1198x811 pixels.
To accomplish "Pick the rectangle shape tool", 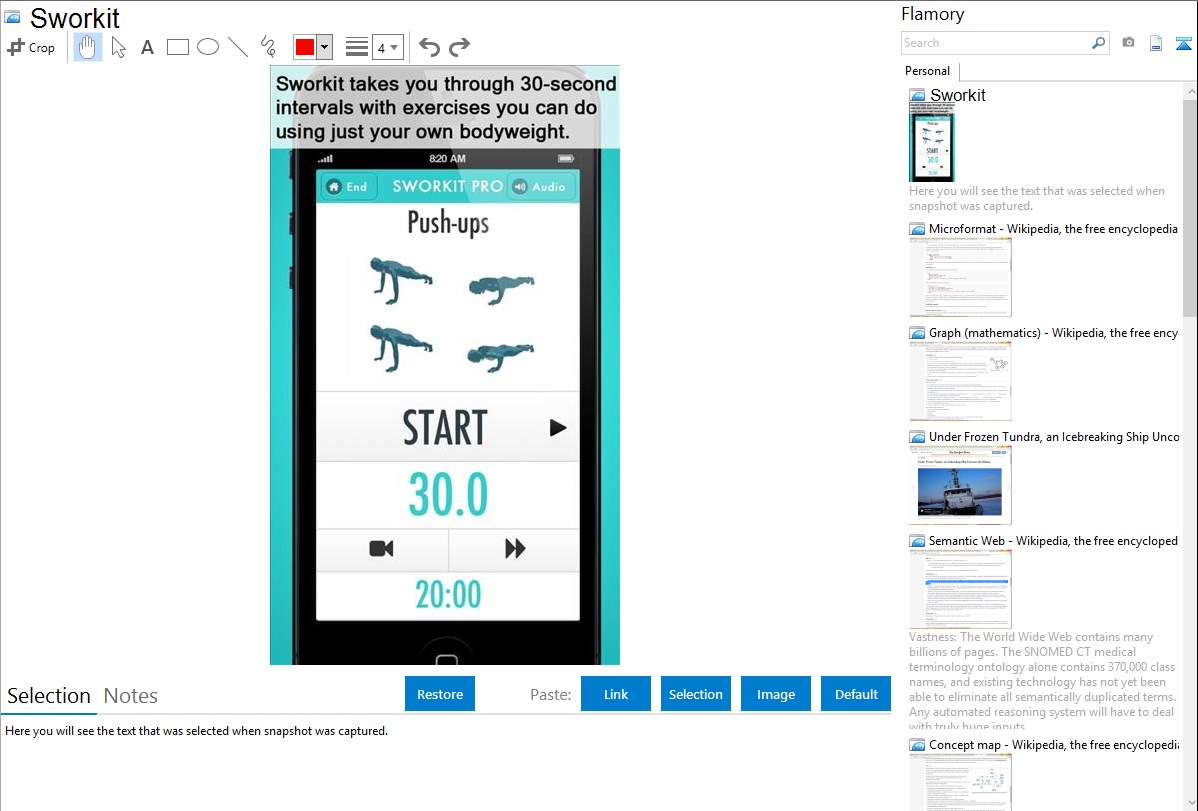I will pyautogui.click(x=177, y=47).
